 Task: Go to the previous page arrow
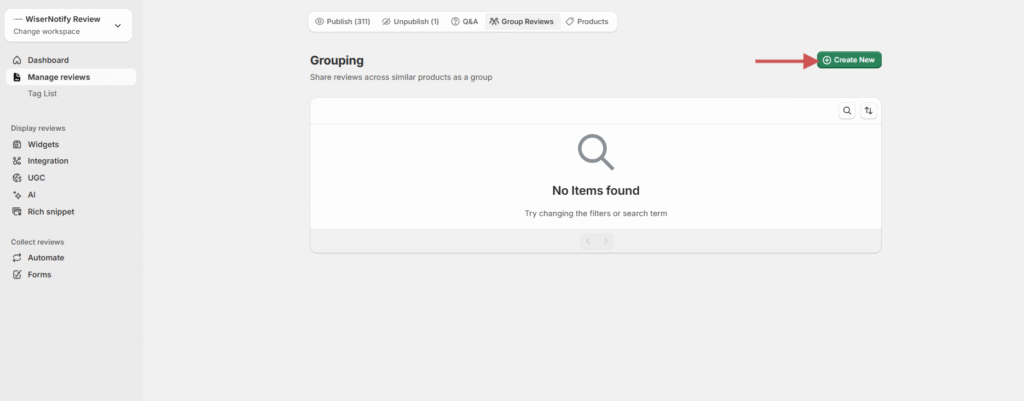point(588,241)
